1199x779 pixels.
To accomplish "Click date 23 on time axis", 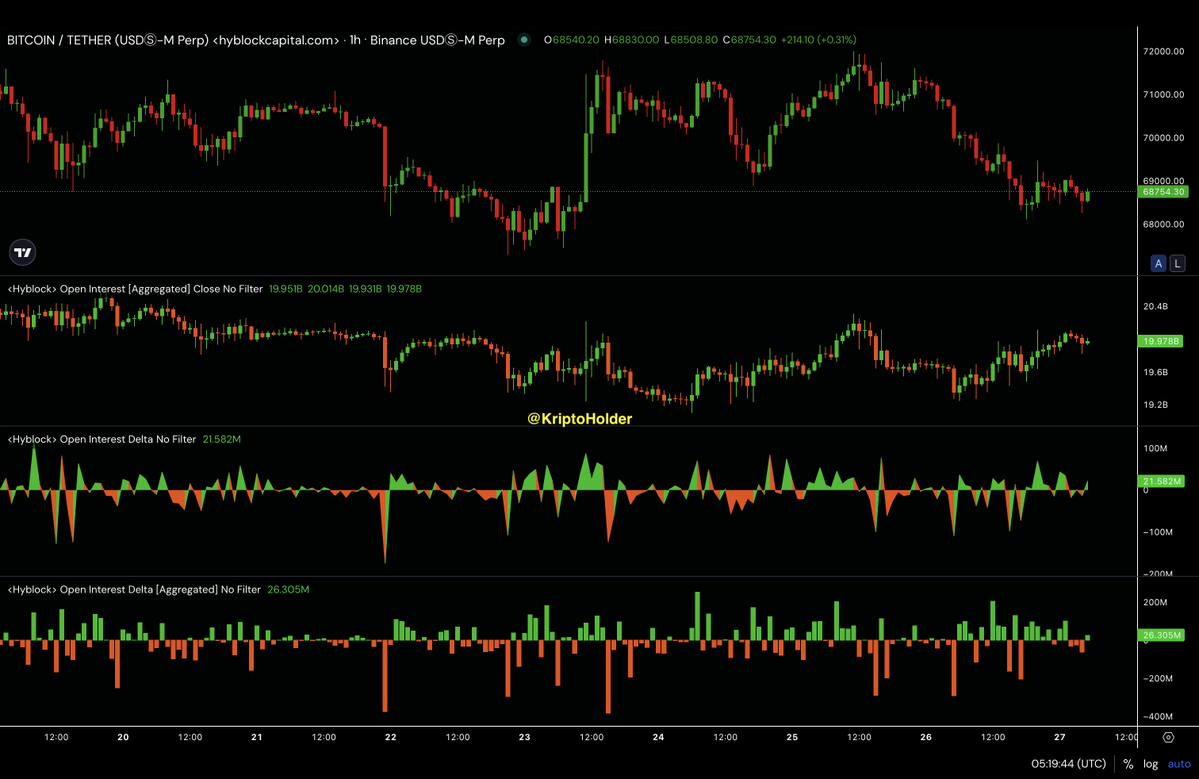I will [525, 737].
